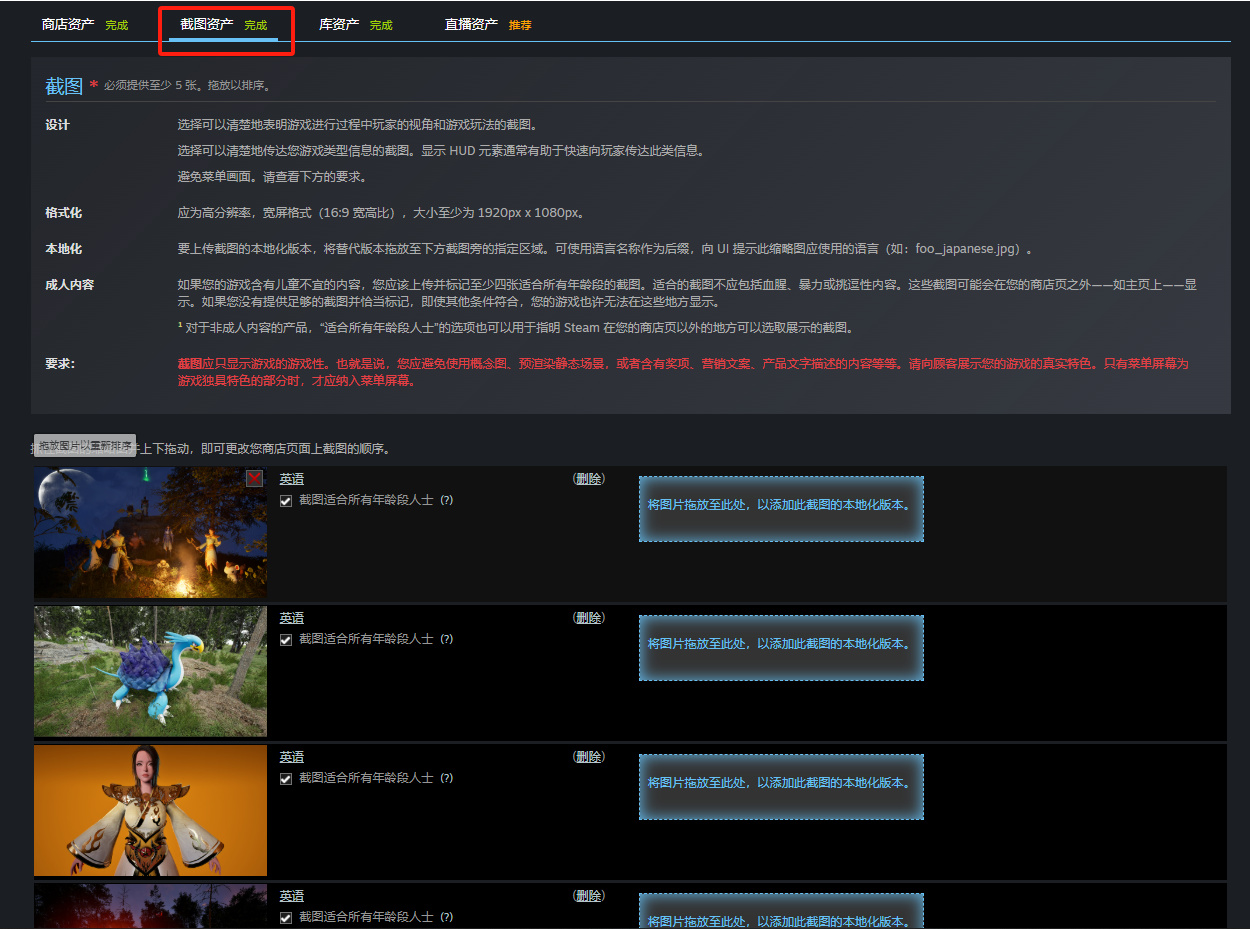Untick 截图适合所有年龄段人士 for the campfire screenshot
Viewport: 1250px width, 929px height.
point(286,500)
